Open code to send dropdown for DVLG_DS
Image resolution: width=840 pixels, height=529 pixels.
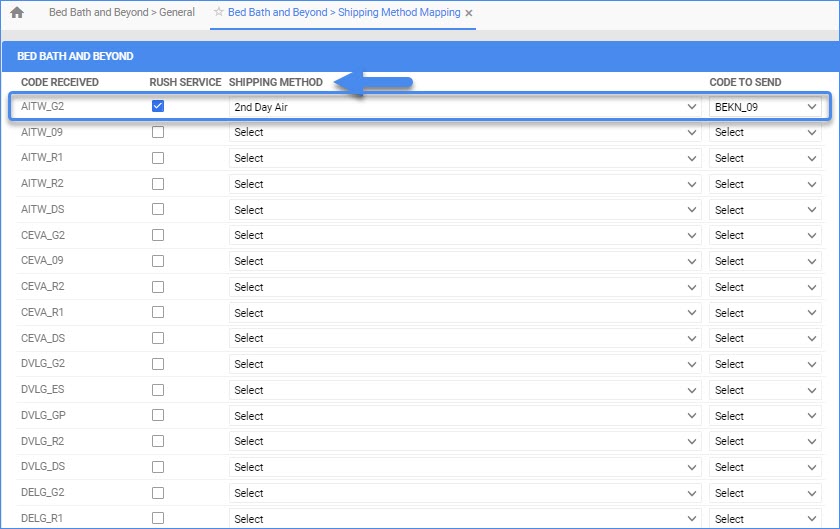pyautogui.click(x=765, y=467)
